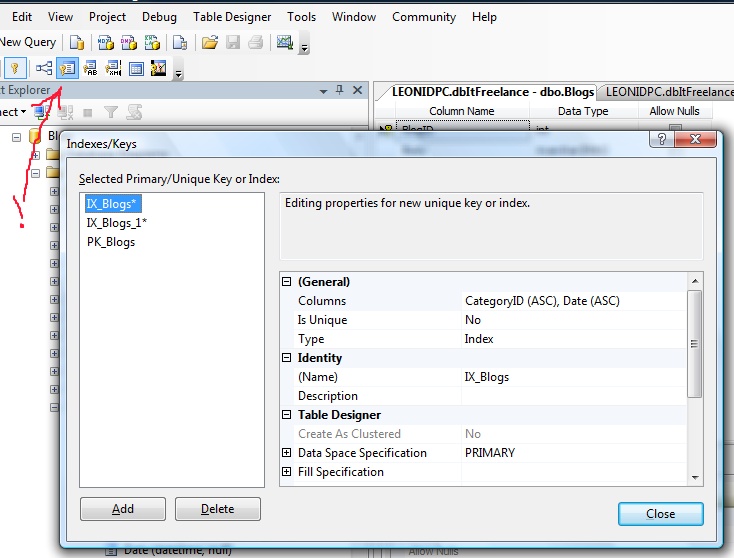Click the Delete button

pyautogui.click(x=218, y=509)
